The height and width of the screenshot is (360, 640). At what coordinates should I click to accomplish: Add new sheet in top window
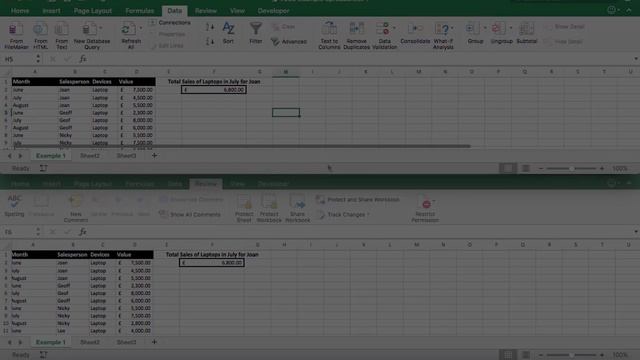[154, 156]
